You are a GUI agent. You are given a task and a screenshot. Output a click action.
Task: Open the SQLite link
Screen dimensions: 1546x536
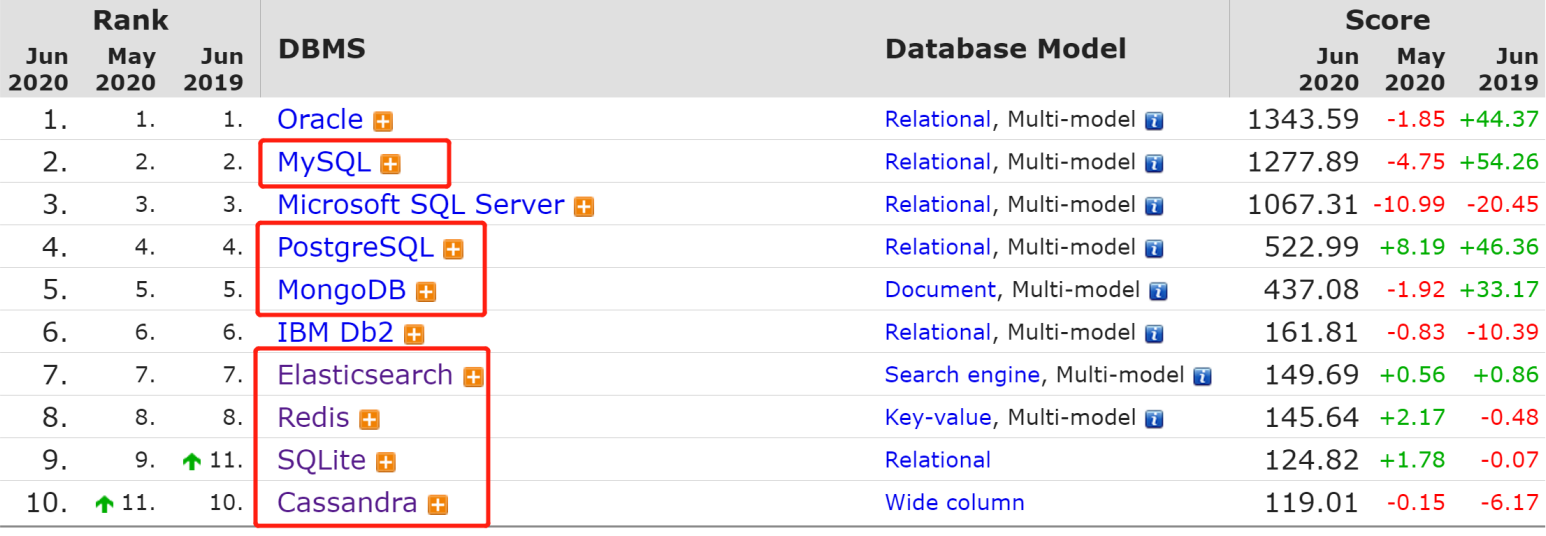(322, 460)
